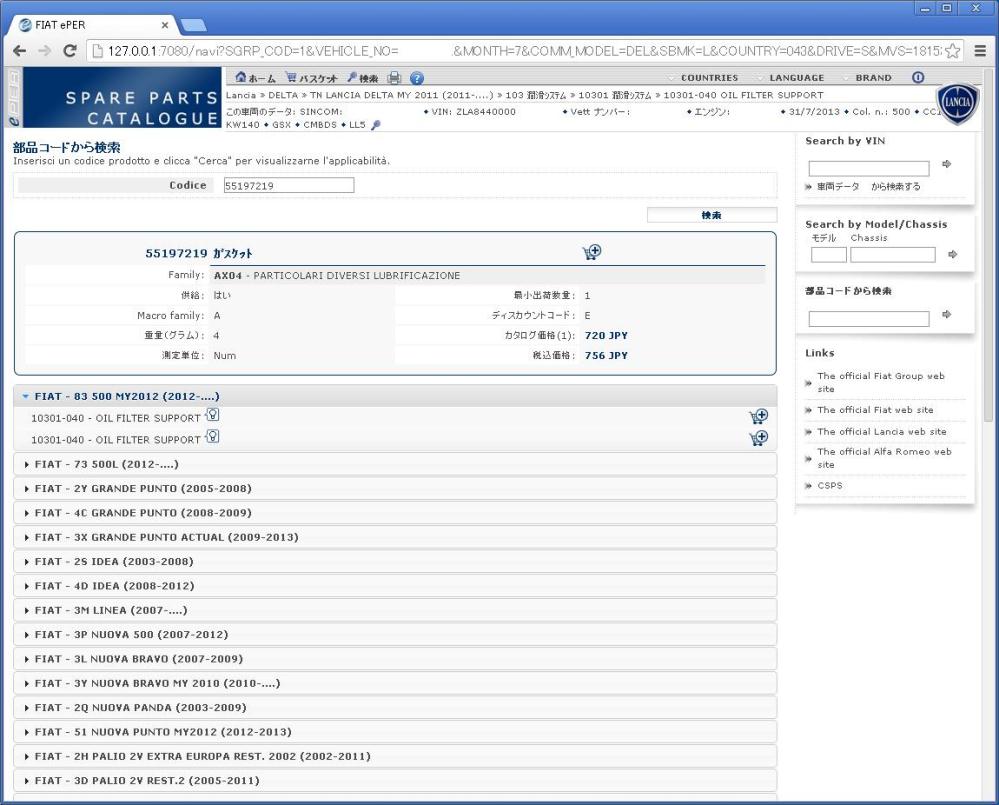Click vehicle data search link under VIN
Viewport: 999px width, 805px height.
click(868, 187)
